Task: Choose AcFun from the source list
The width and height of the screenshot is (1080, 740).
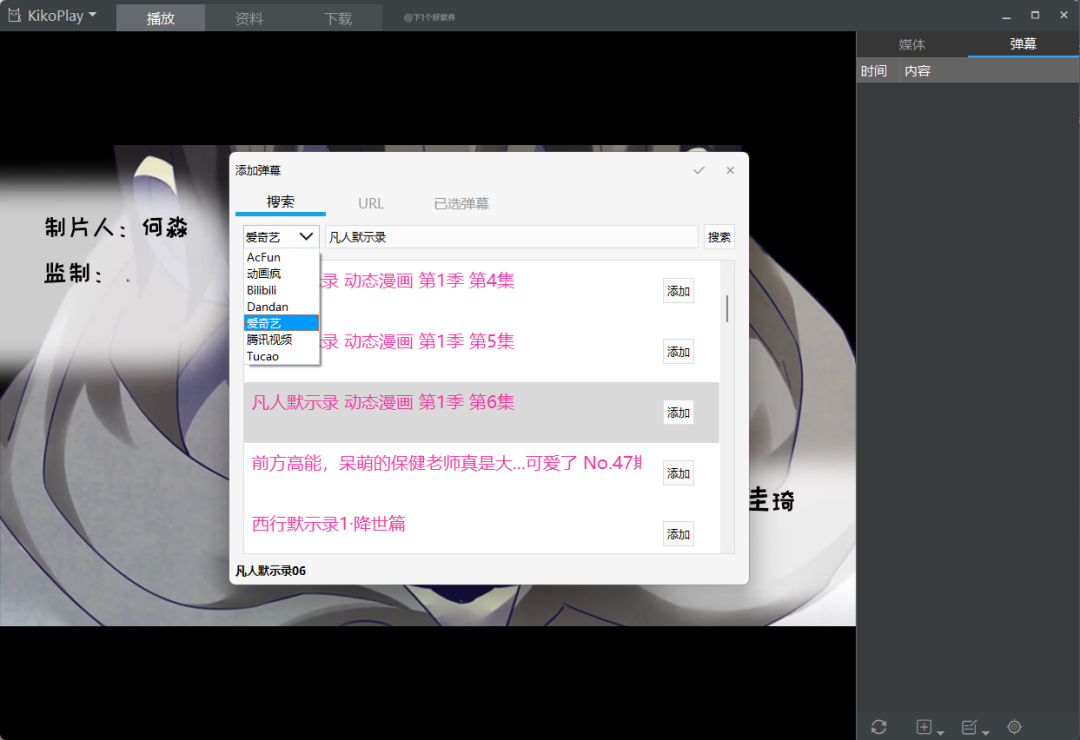Action: pyautogui.click(x=281, y=257)
